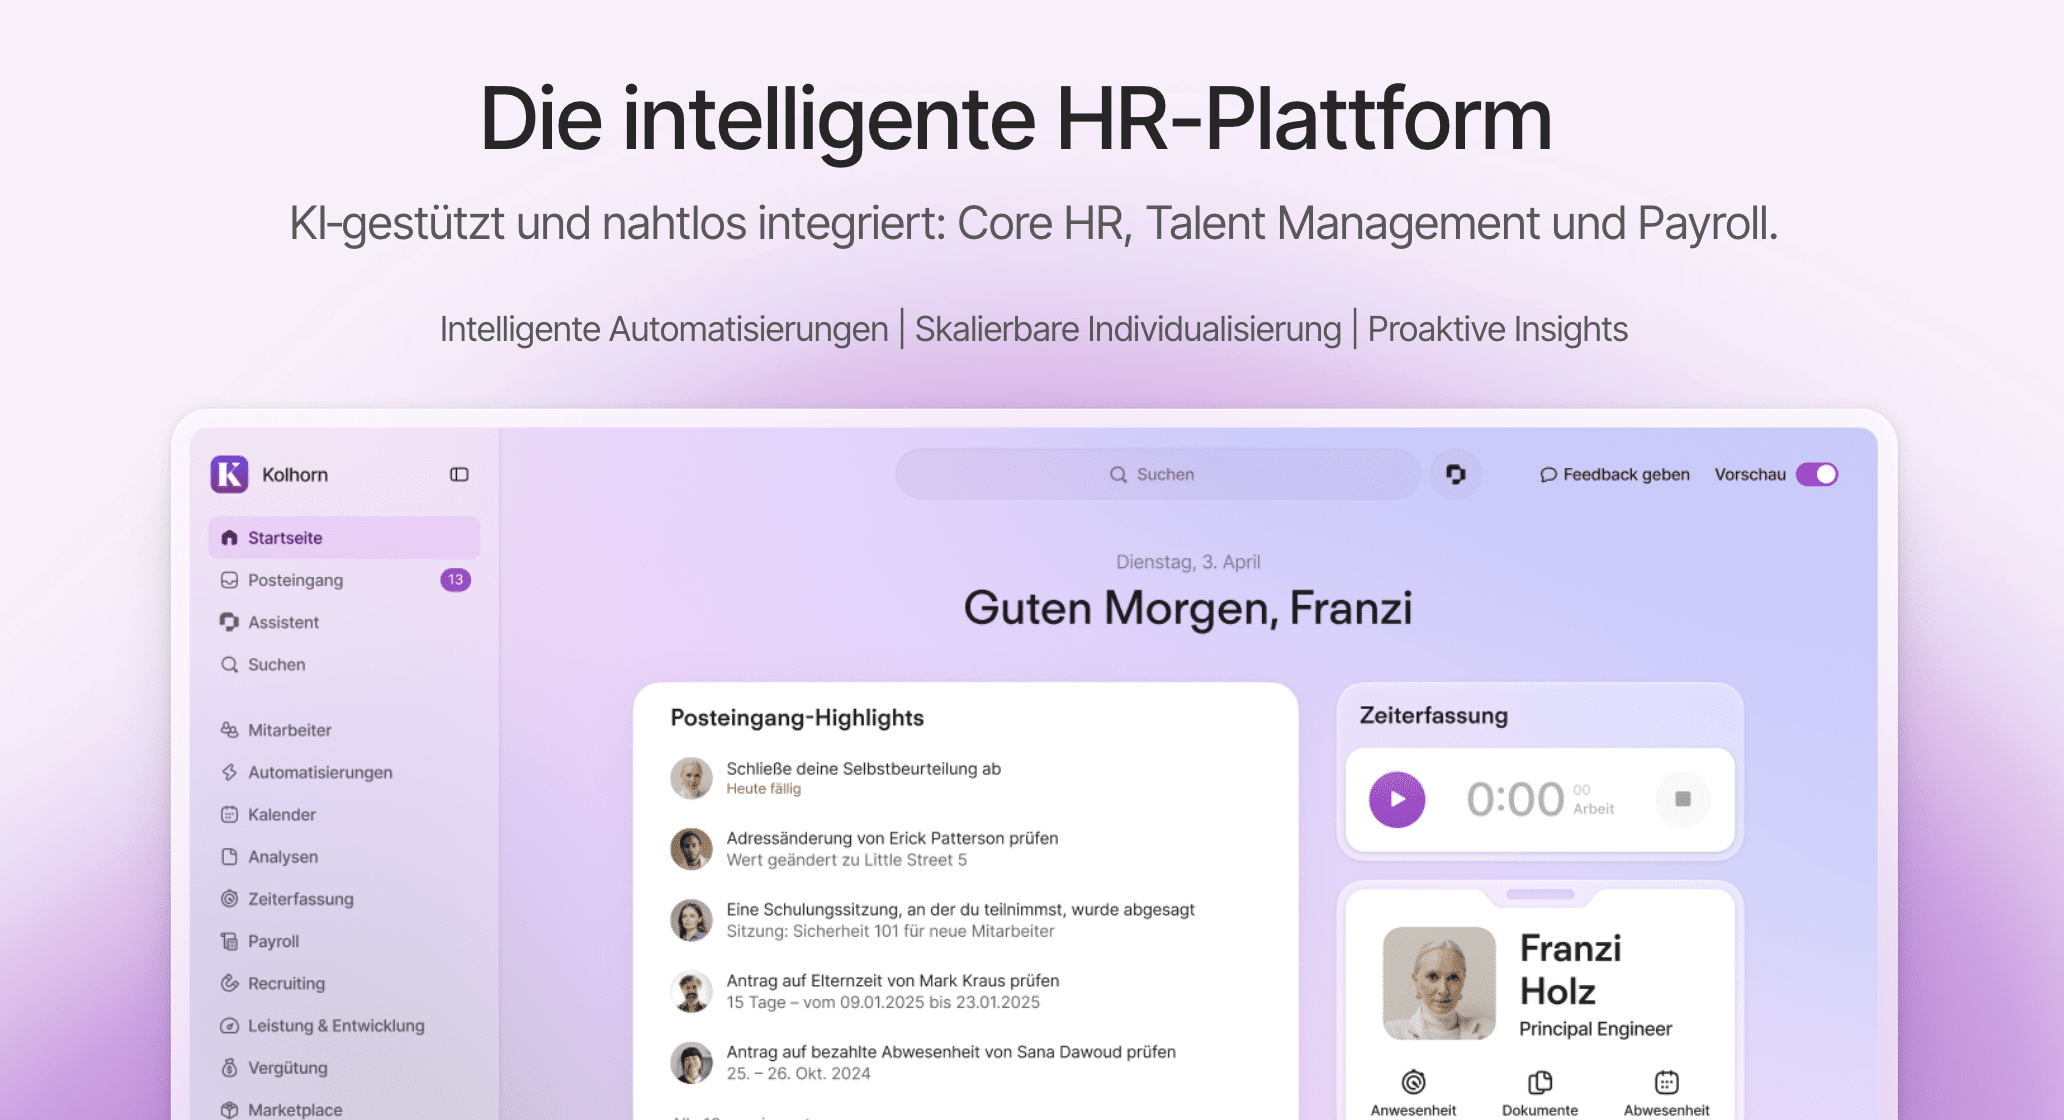Collapse the sidebar with the panel icon
Image resolution: width=2064 pixels, height=1120 pixels.
point(459,474)
